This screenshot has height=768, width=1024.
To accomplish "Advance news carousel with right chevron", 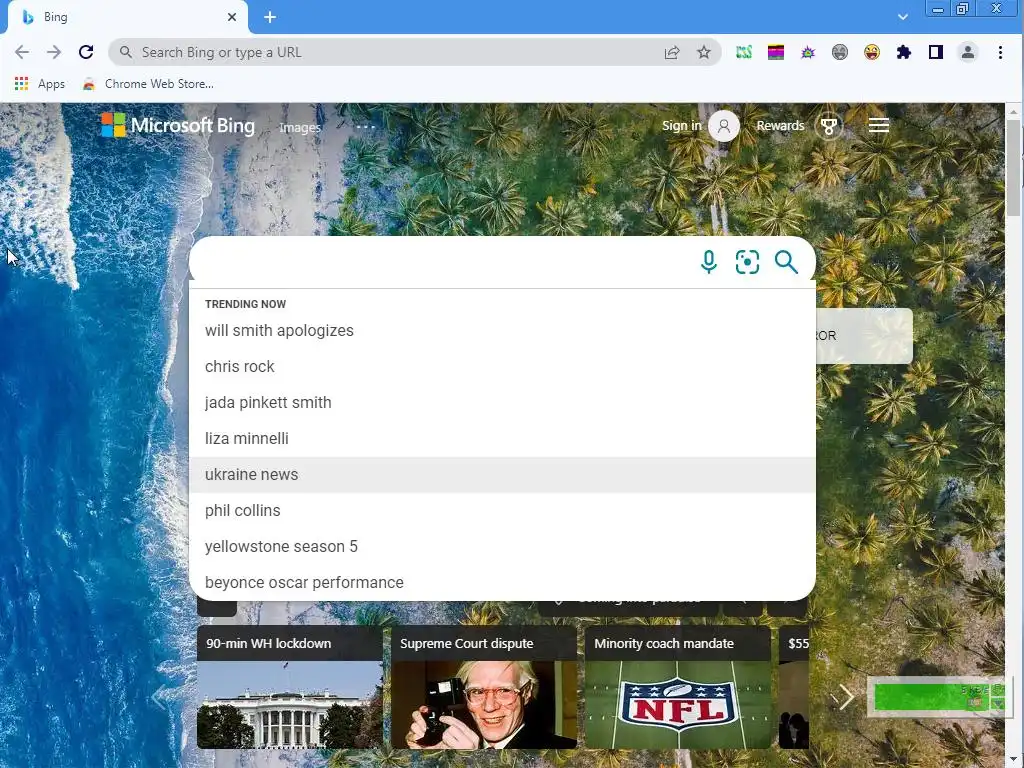I will 846,697.
